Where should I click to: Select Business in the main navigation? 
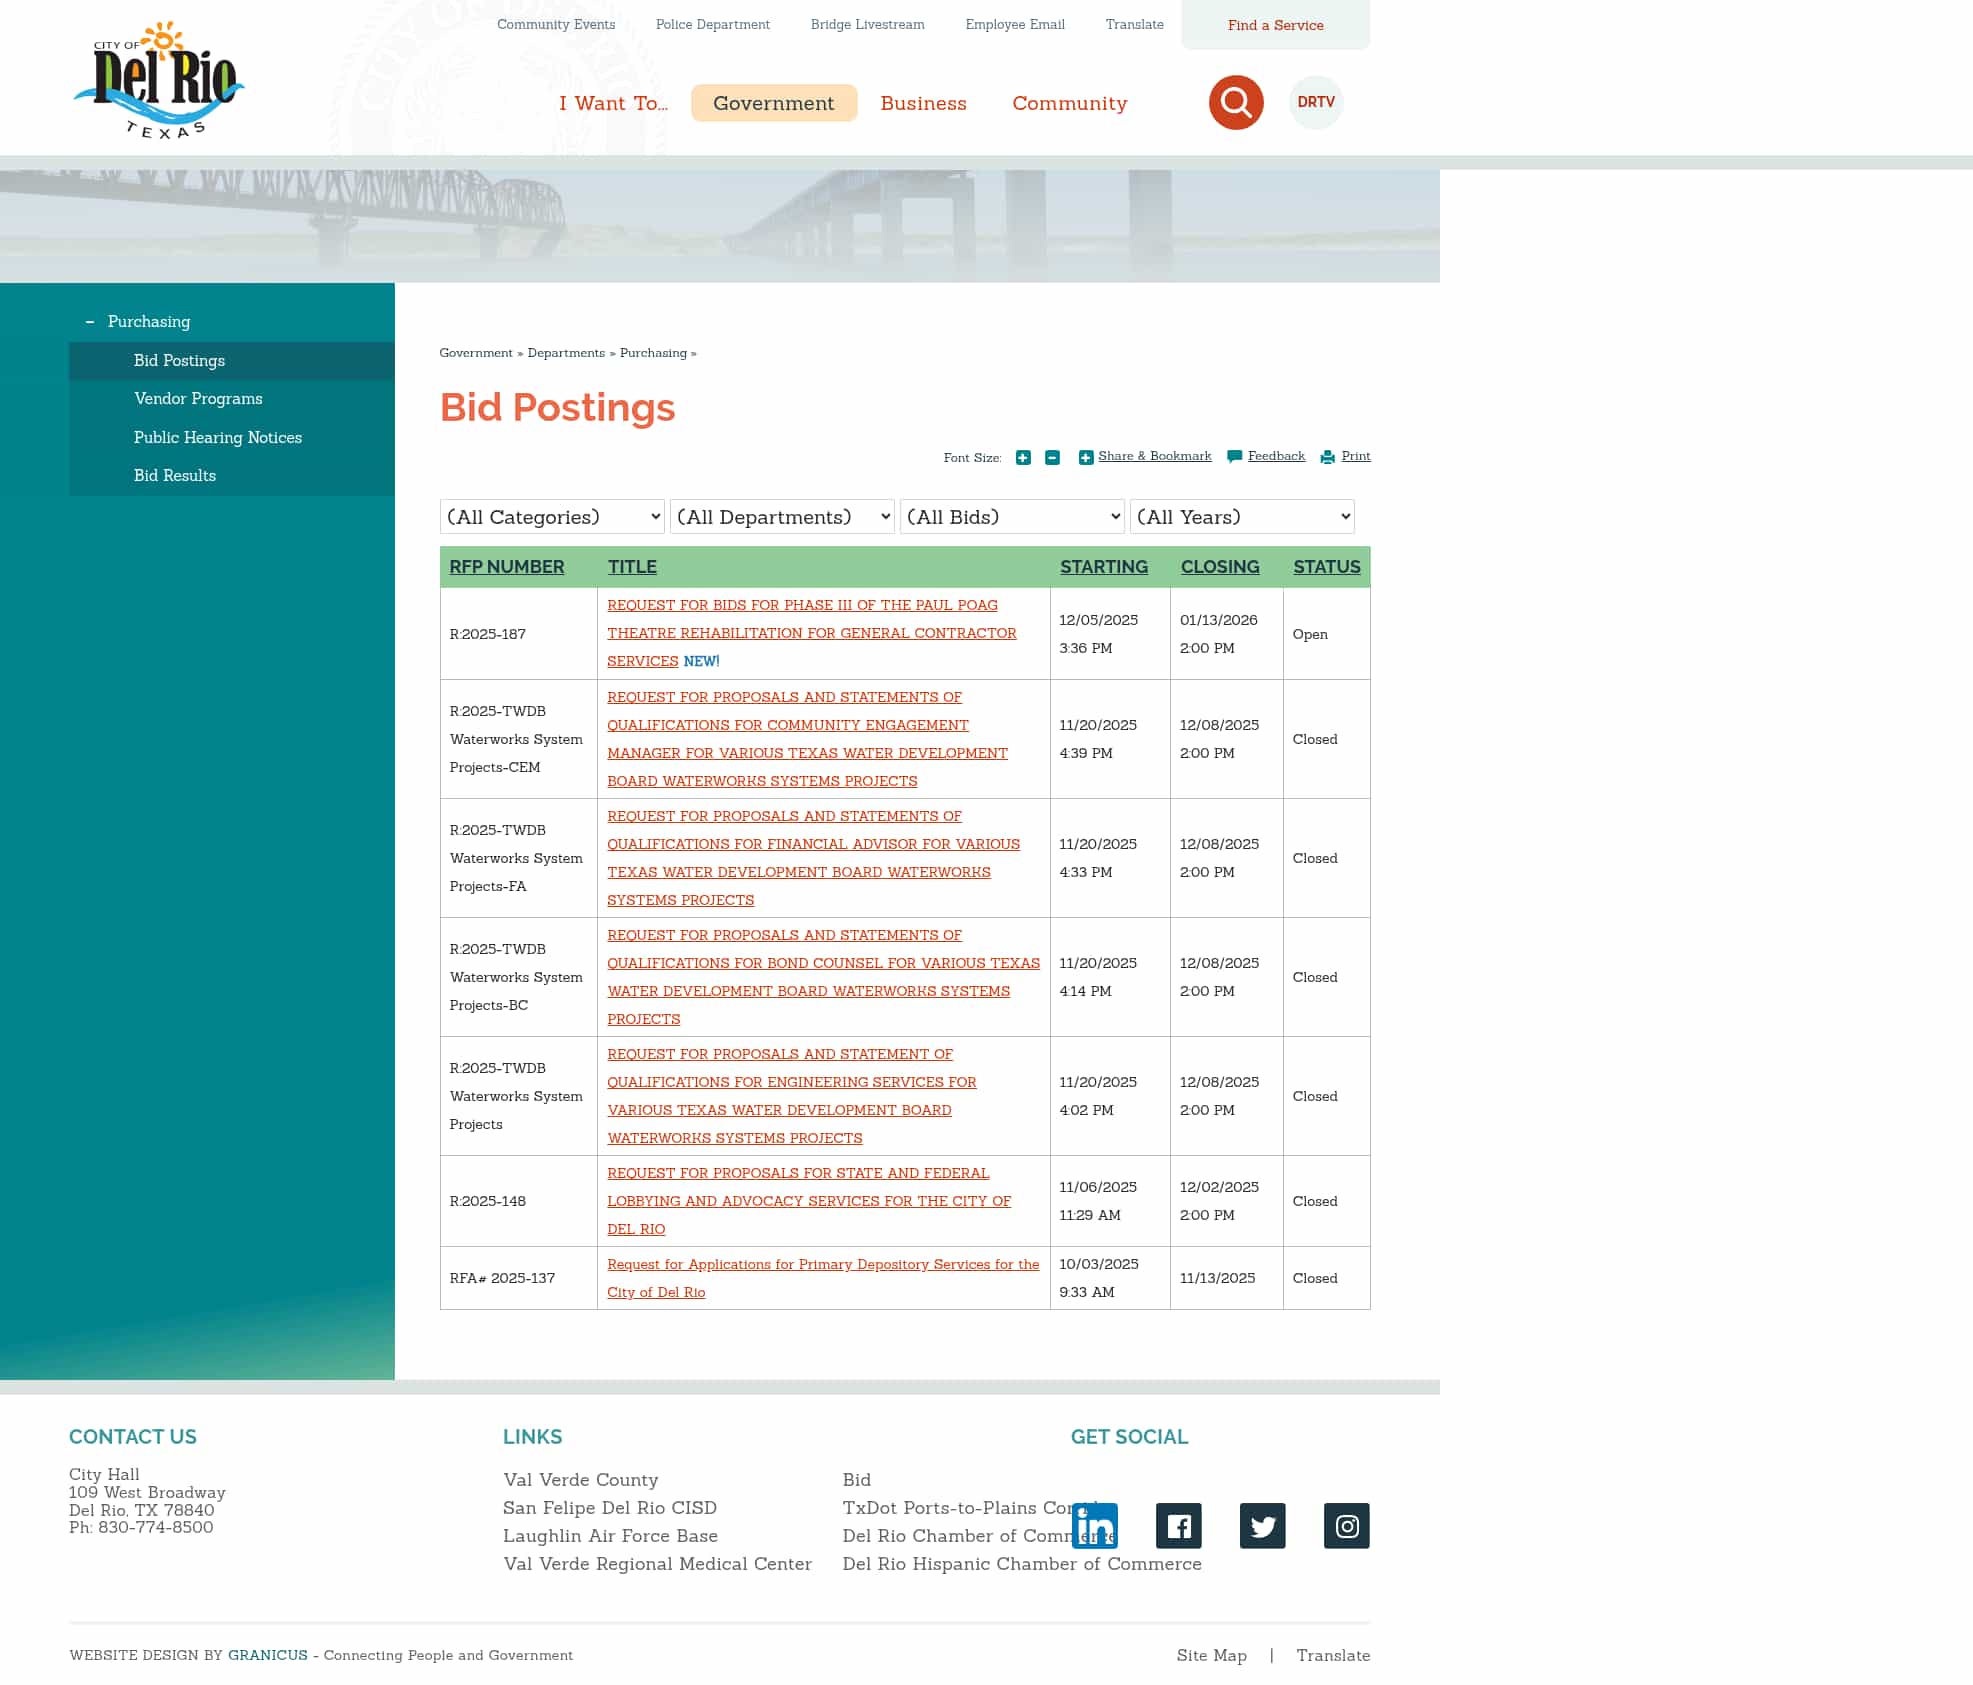tap(923, 103)
